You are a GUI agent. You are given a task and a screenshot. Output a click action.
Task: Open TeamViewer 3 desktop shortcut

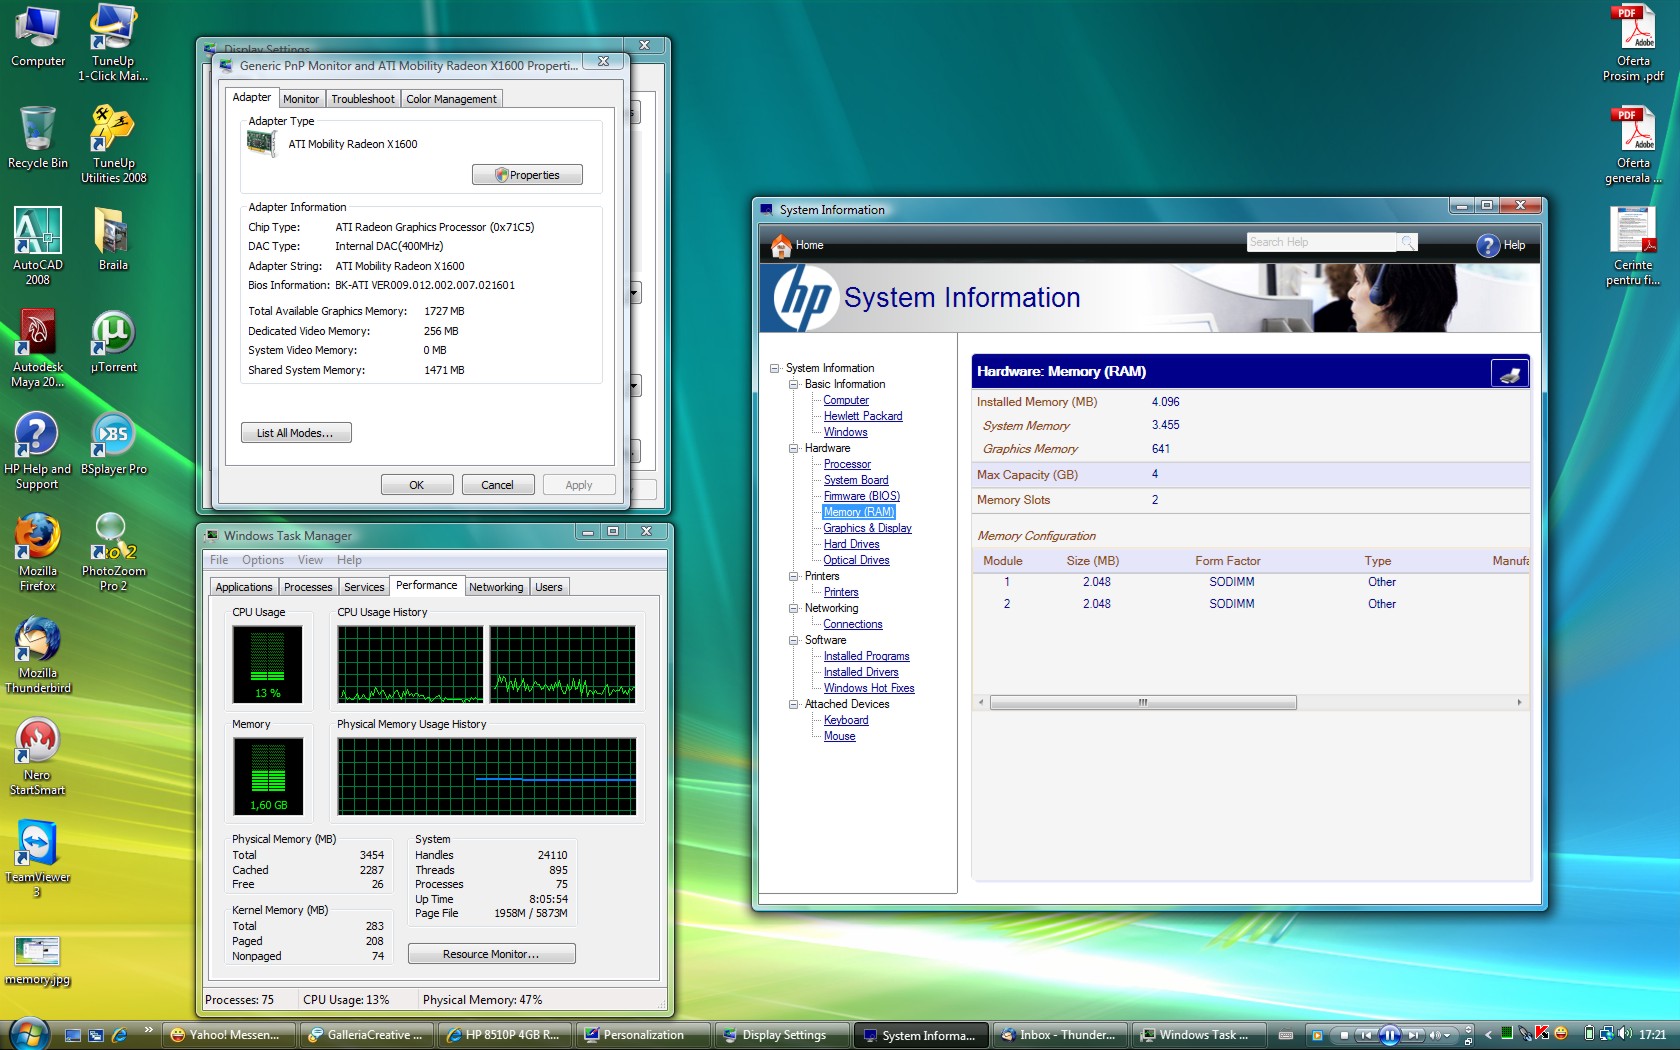pyautogui.click(x=38, y=858)
